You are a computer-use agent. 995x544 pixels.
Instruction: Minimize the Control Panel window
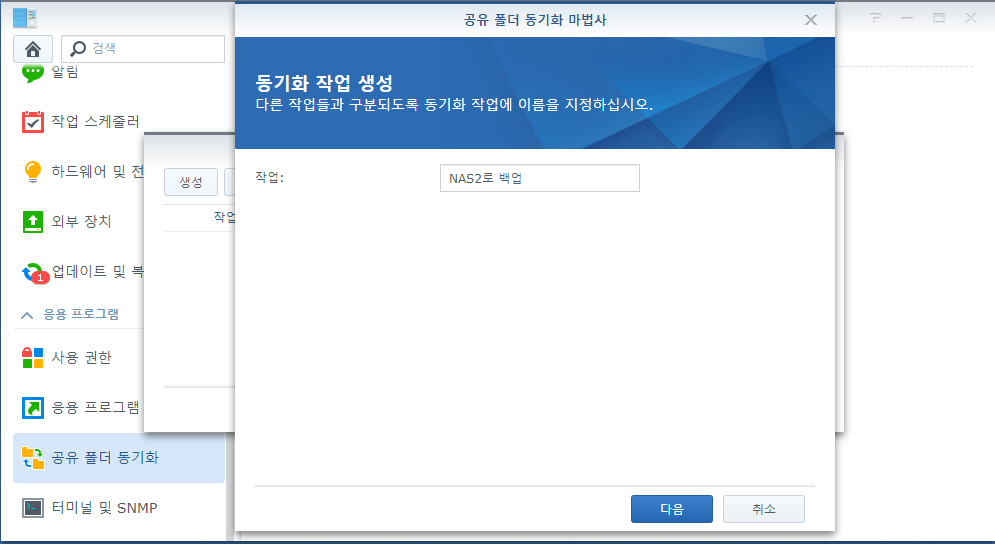pos(907,18)
